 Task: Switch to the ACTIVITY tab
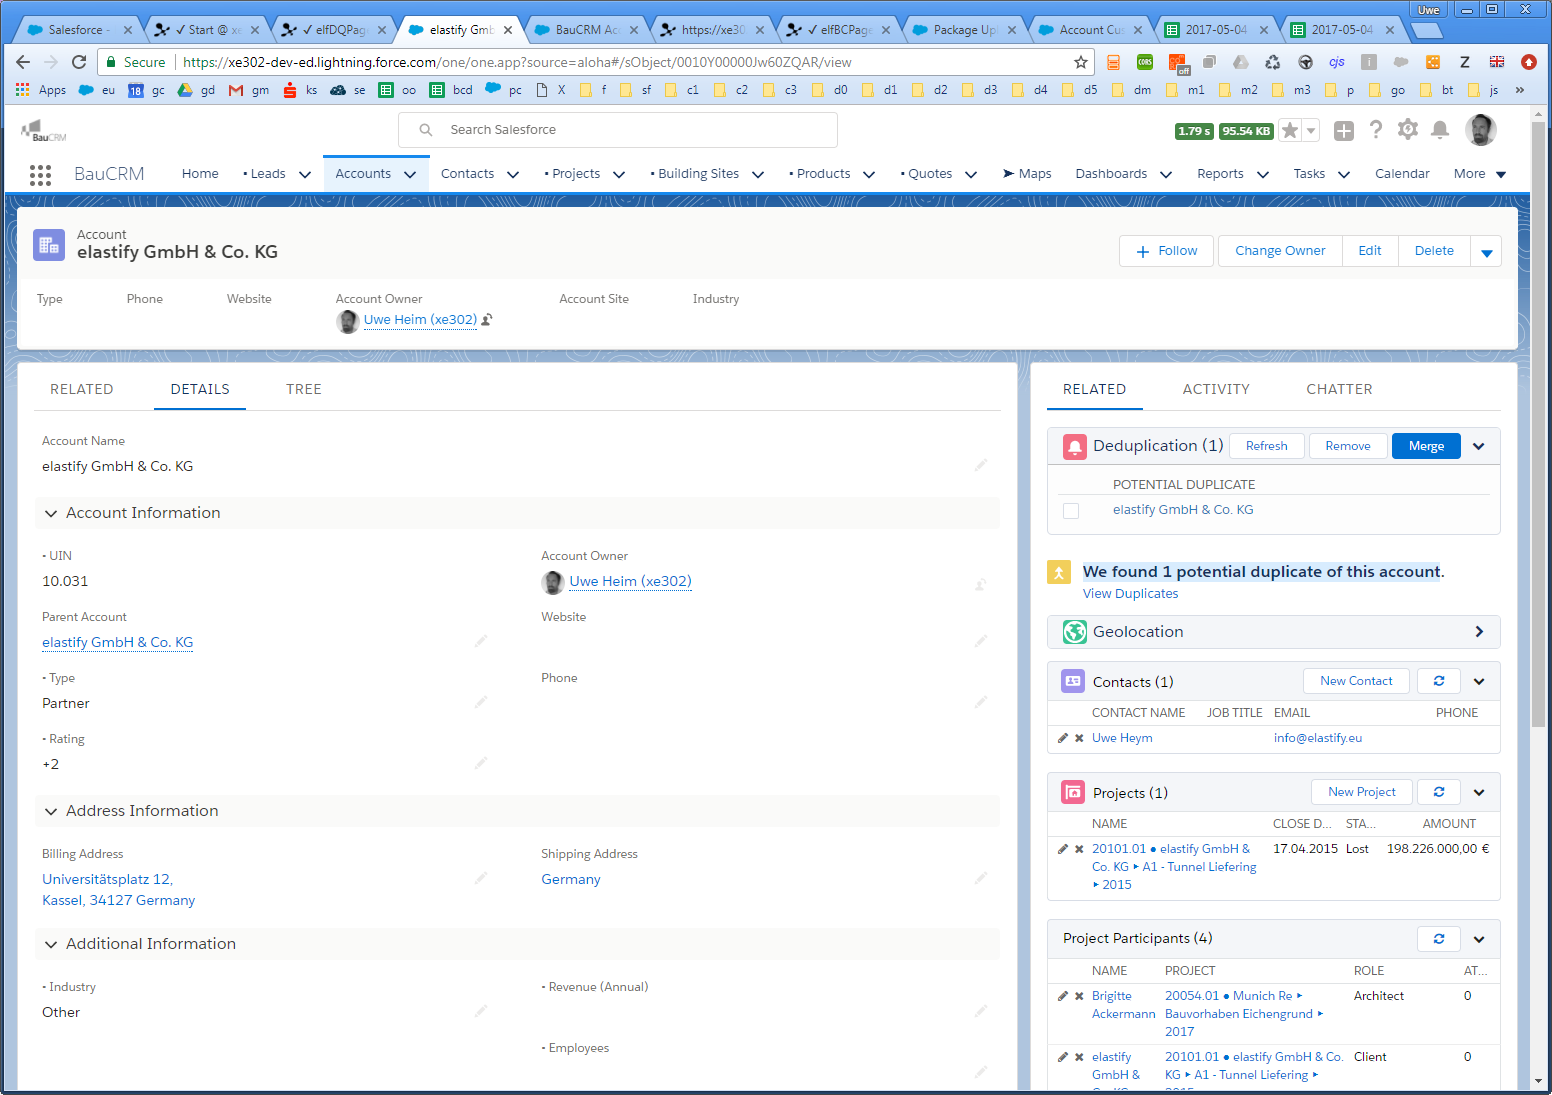[1216, 389]
